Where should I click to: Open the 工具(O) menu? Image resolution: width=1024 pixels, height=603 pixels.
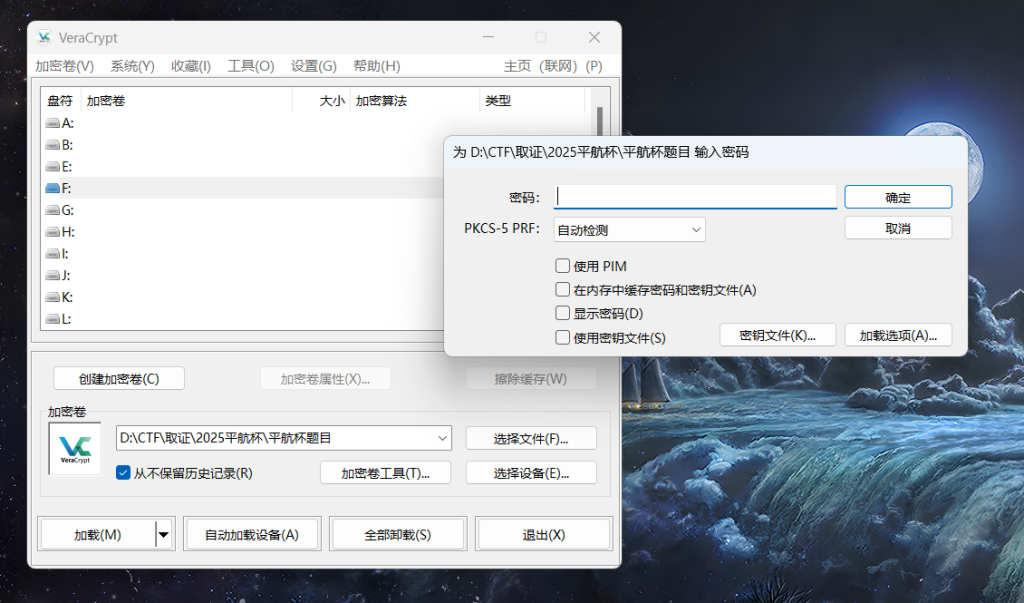(x=251, y=66)
